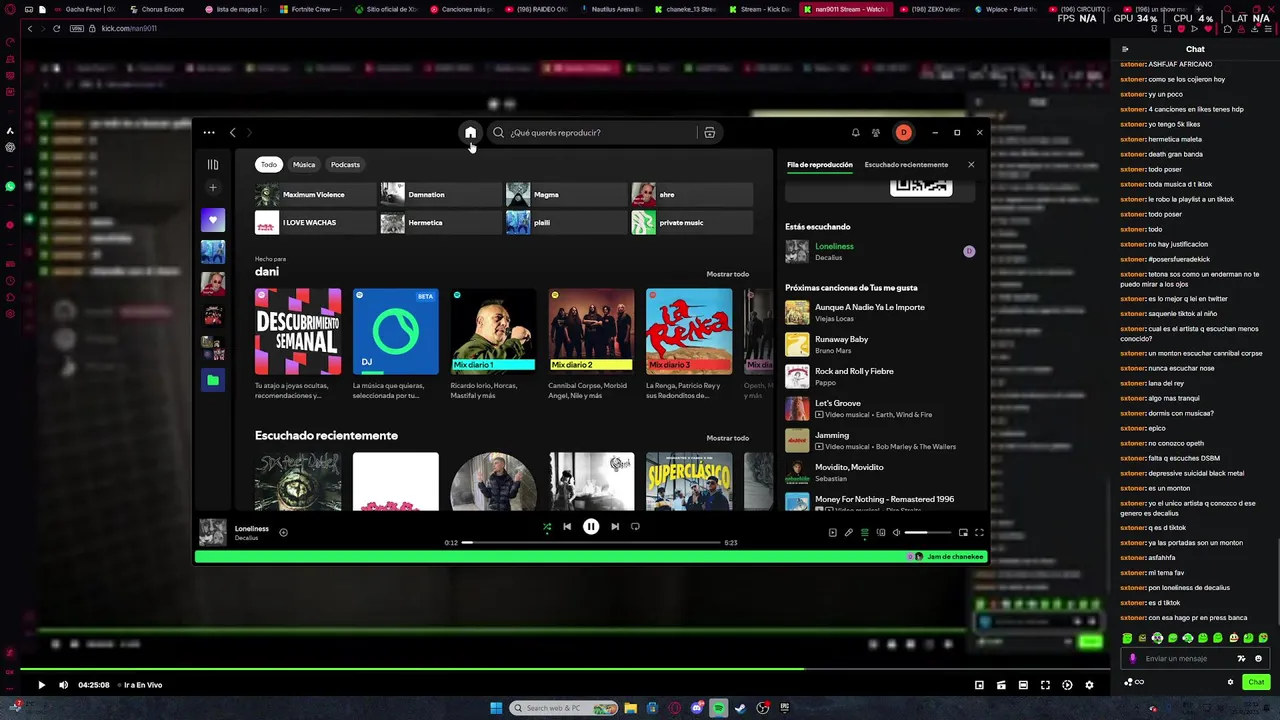Enter Spotify fullscreen mode
The image size is (1280, 720).
pyautogui.click(x=979, y=532)
